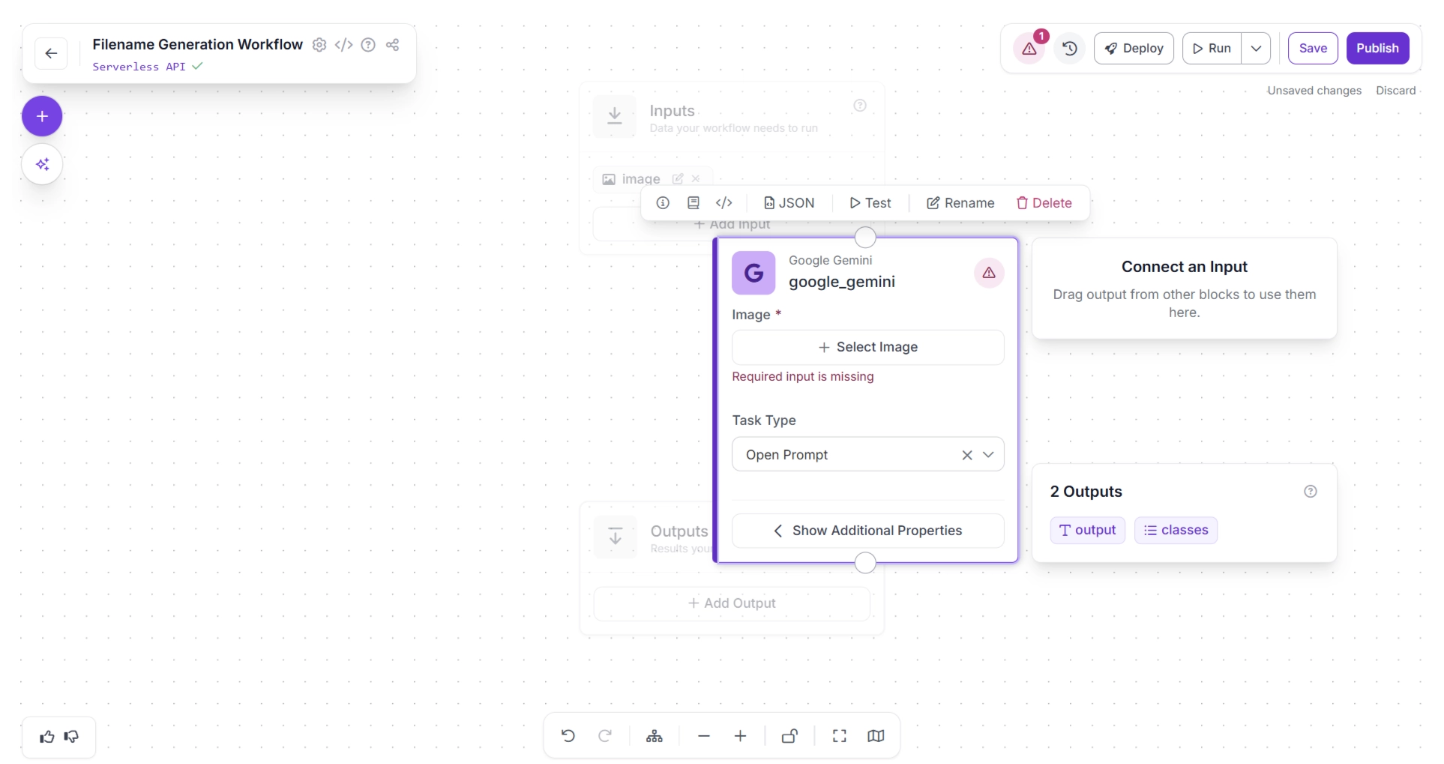Click the warning errors icon in top bar
Viewport: 1444px width, 764px height.
[1029, 48]
